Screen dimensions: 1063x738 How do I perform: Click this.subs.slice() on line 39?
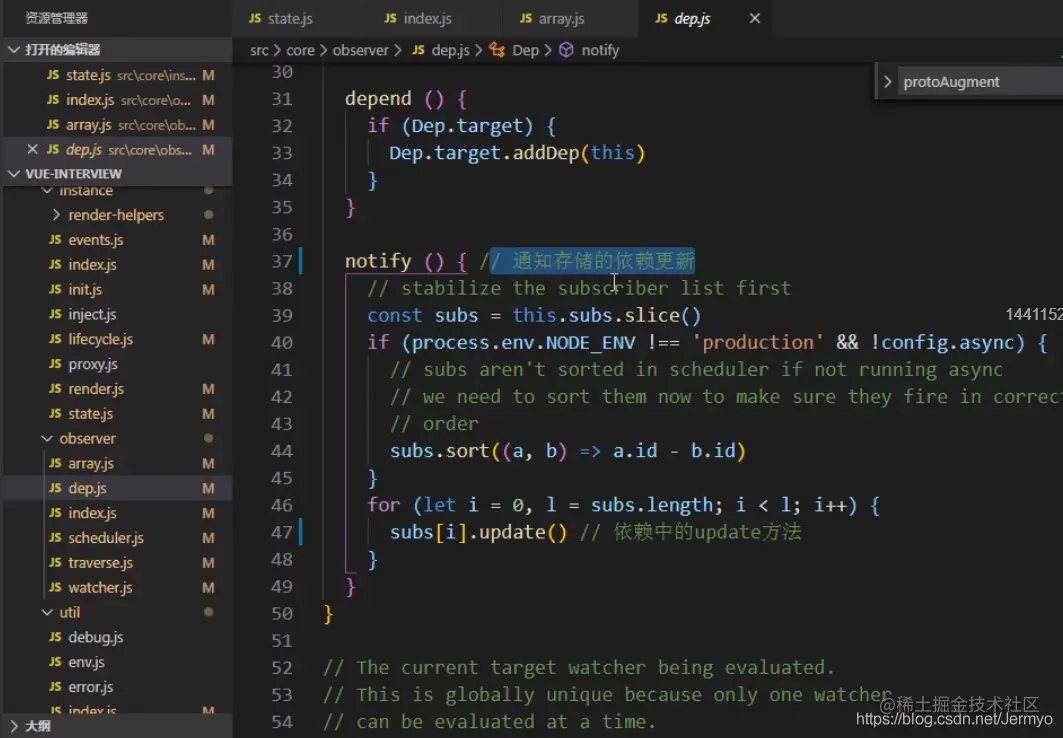(607, 316)
